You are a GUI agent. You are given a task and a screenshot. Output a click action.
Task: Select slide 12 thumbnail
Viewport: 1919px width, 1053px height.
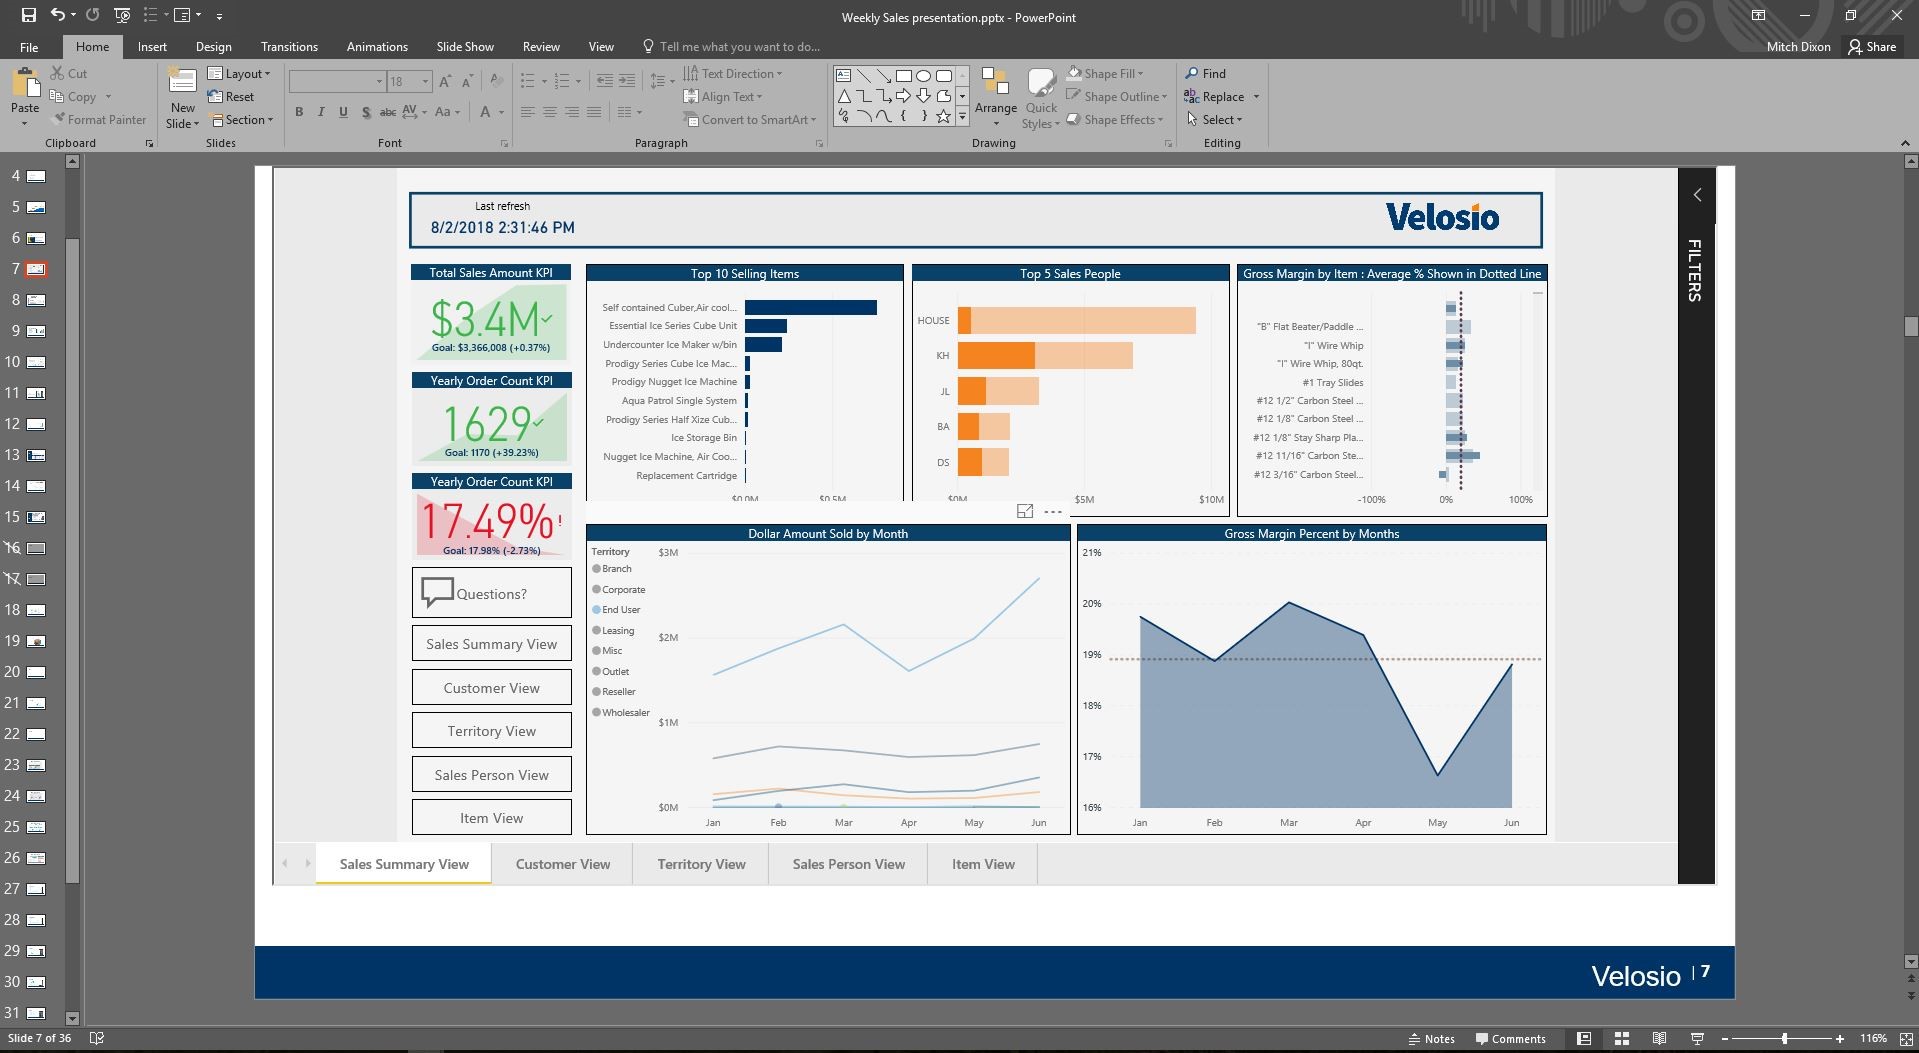34,424
